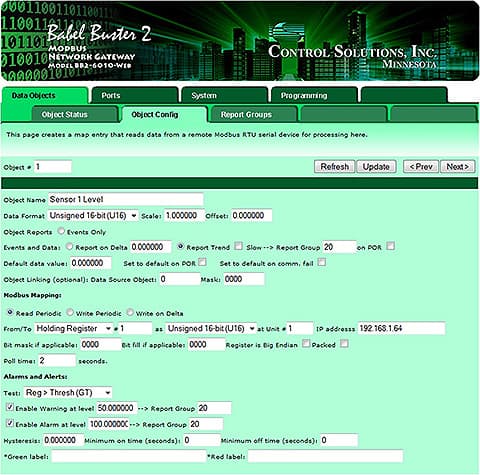
Task: Toggle the Slow checkbox
Action: point(238,246)
